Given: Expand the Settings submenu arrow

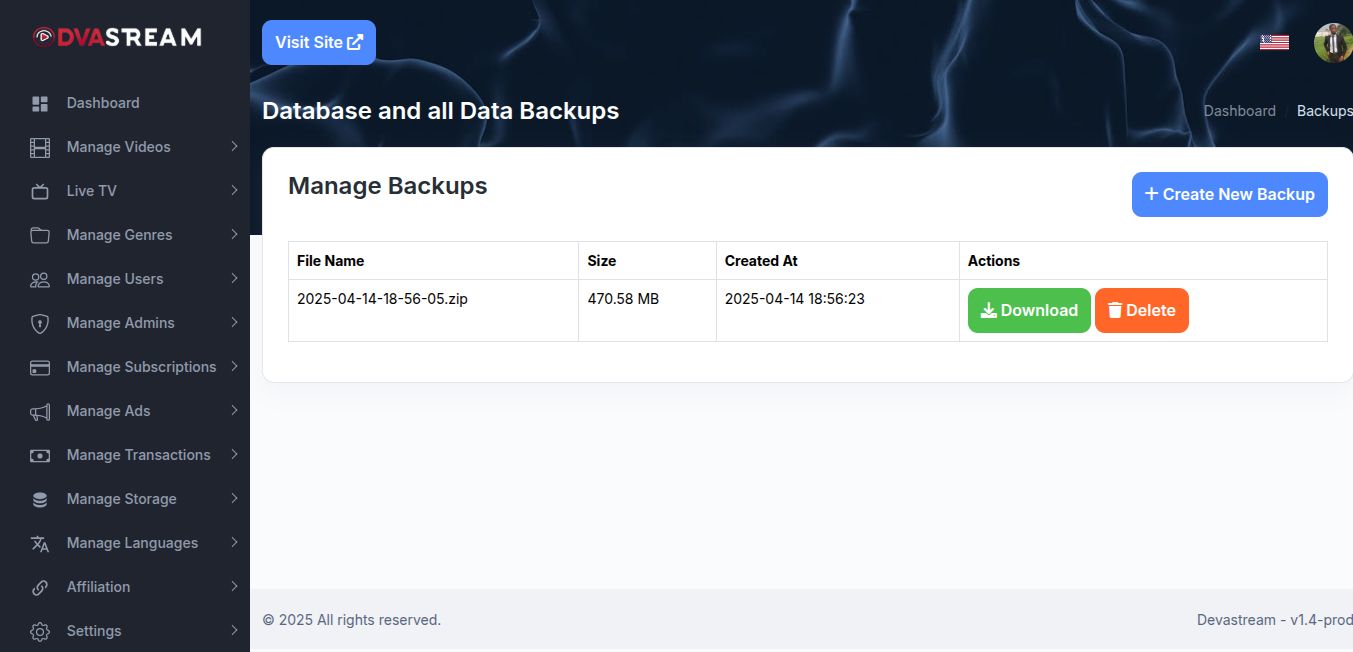Looking at the screenshot, I should 234,630.
